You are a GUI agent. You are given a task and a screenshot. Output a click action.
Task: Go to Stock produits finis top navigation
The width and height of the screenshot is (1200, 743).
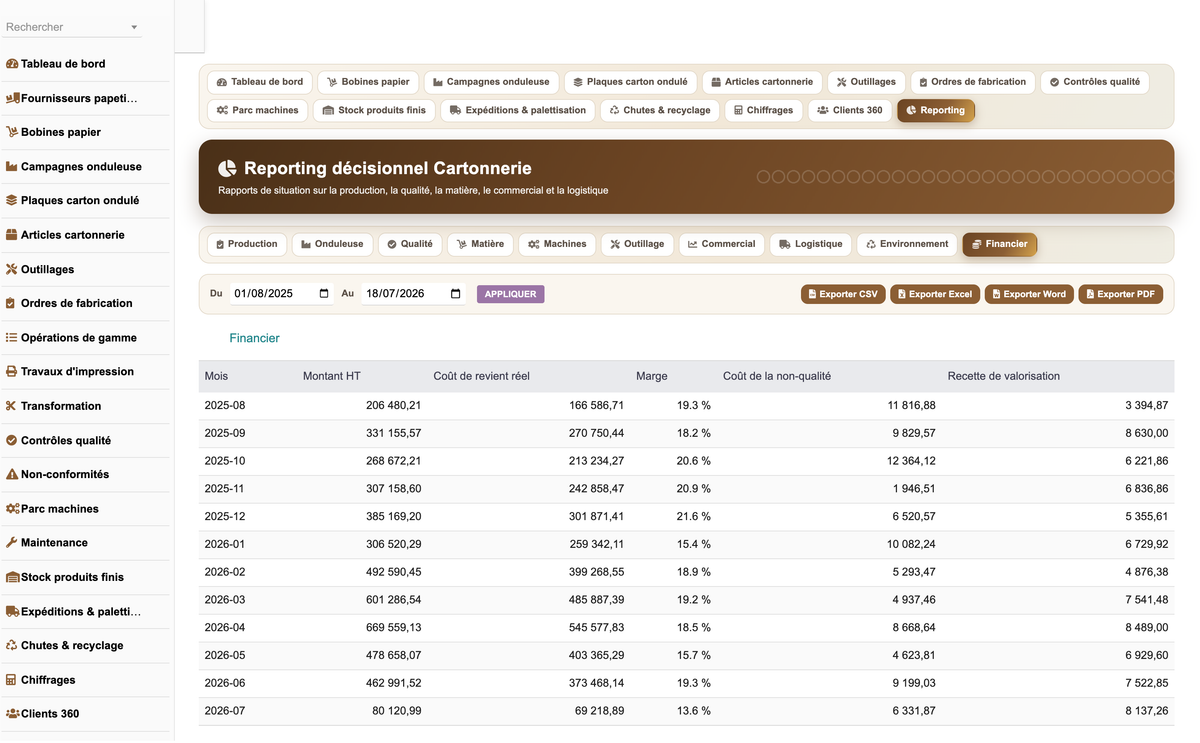coord(374,110)
